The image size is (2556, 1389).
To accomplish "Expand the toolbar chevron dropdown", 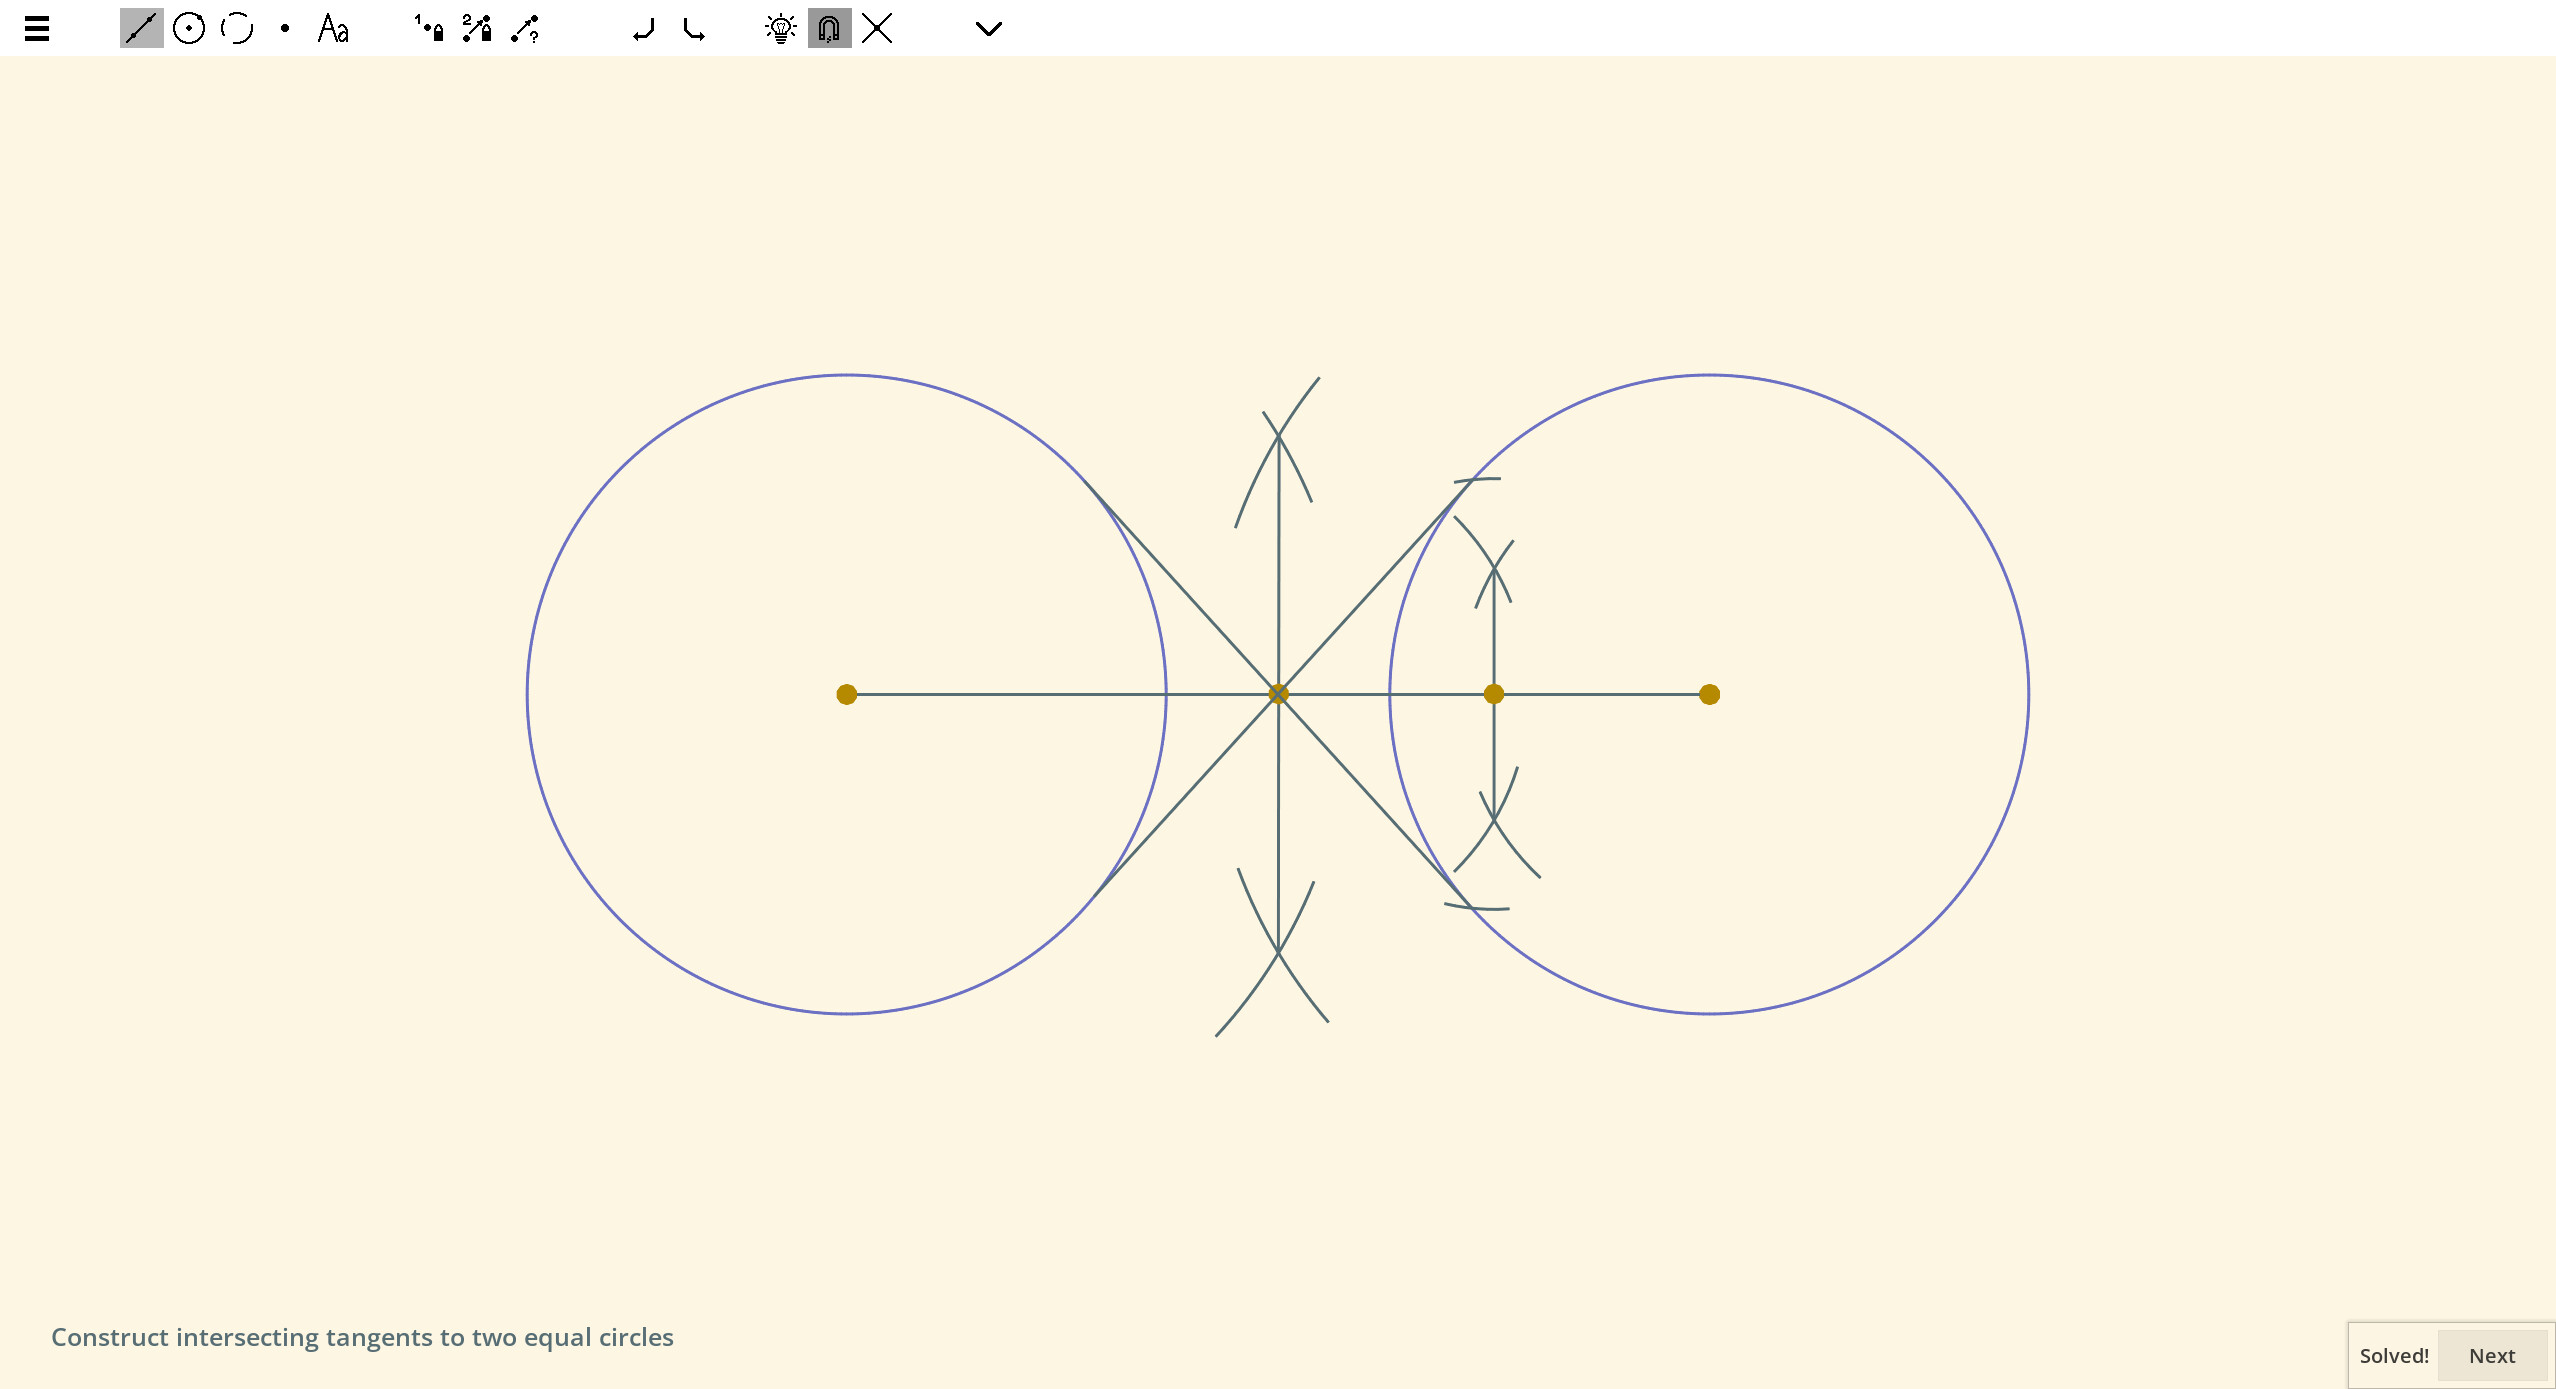I will tap(987, 28).
